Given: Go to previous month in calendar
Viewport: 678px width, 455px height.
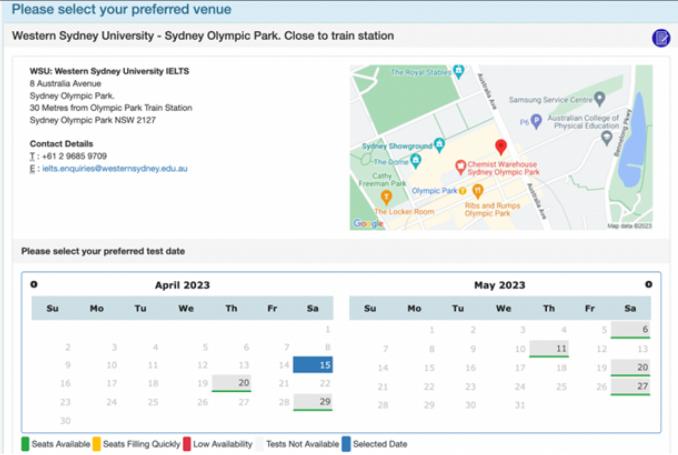Looking at the screenshot, I should click(34, 284).
